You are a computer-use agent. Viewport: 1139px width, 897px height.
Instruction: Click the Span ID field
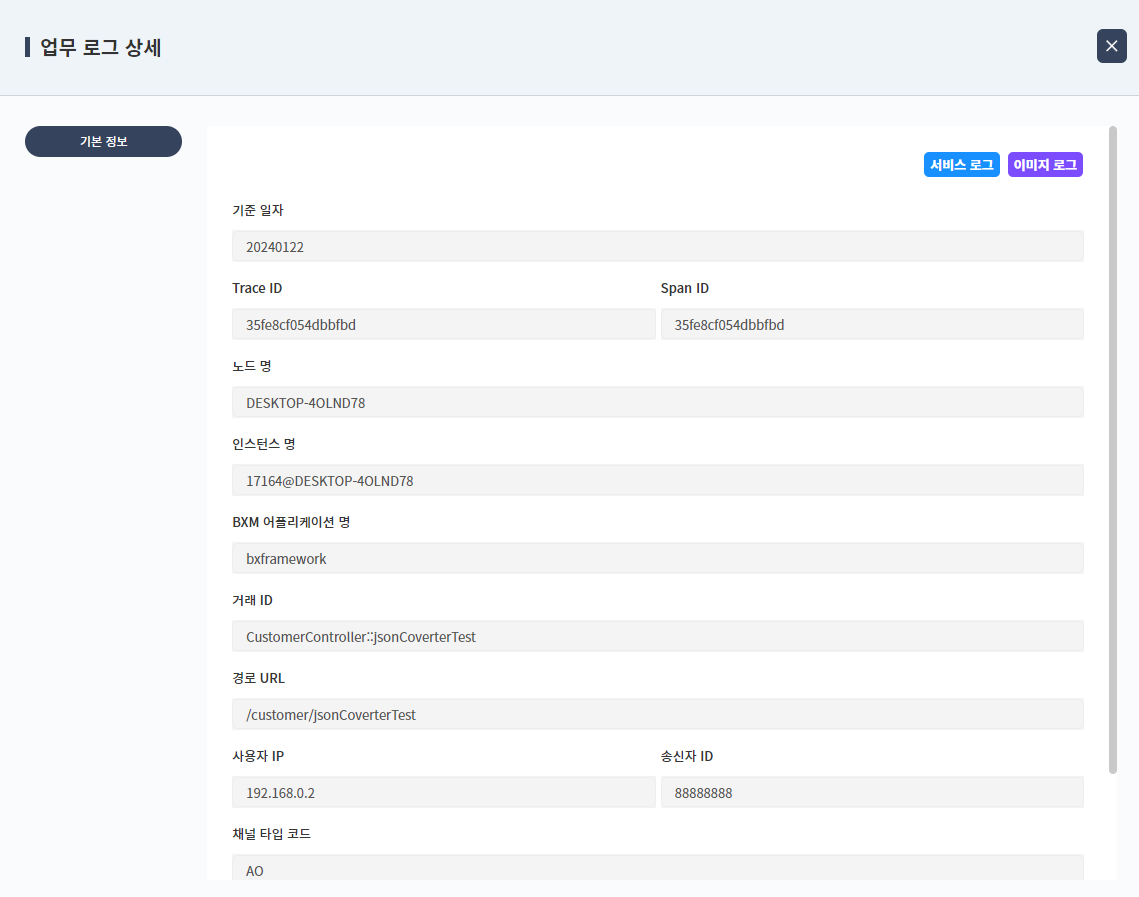pyautogui.click(x=872, y=324)
